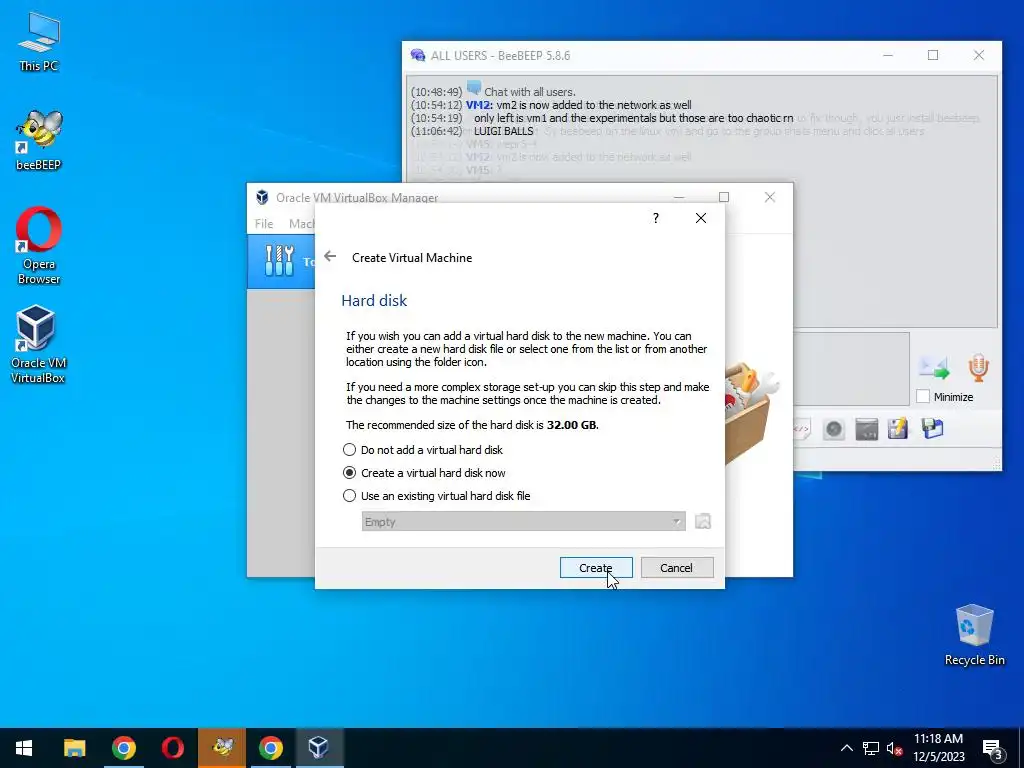The width and height of the screenshot is (1024, 768).
Task: Click the microphone voice message icon in BeeBEEP
Action: pyautogui.click(x=978, y=368)
